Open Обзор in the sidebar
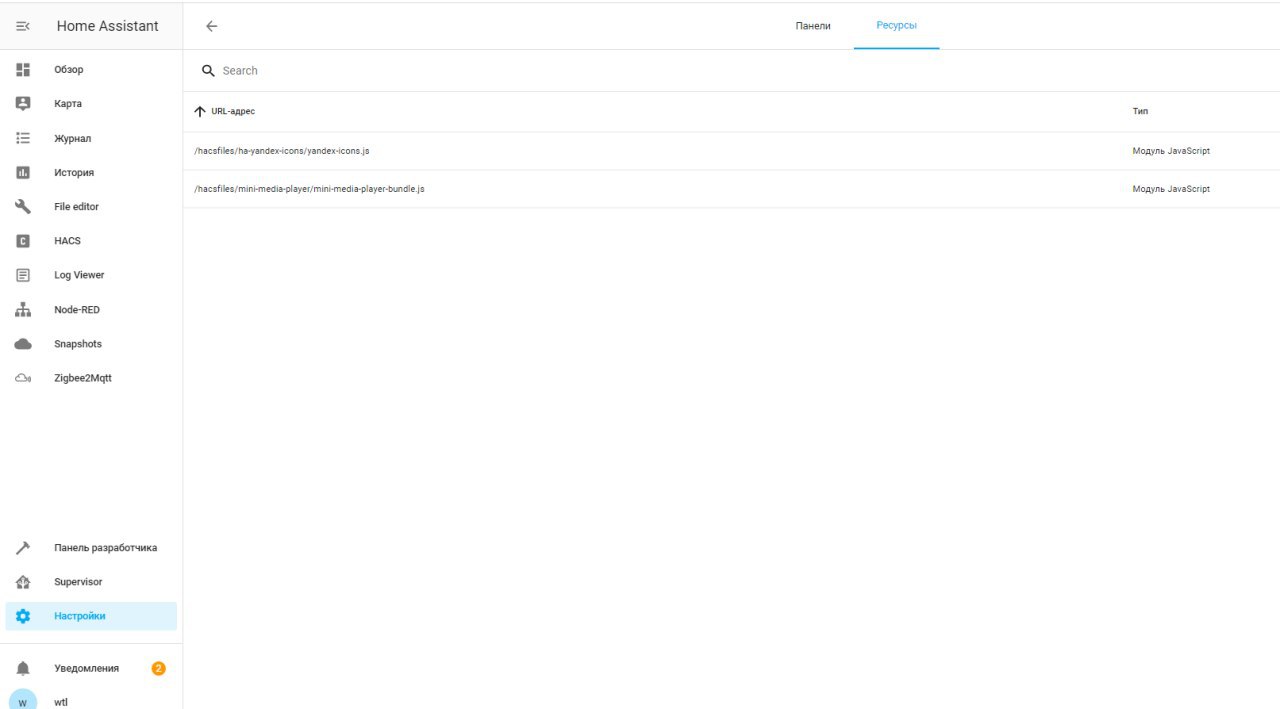The image size is (1280, 709). click(x=91, y=70)
